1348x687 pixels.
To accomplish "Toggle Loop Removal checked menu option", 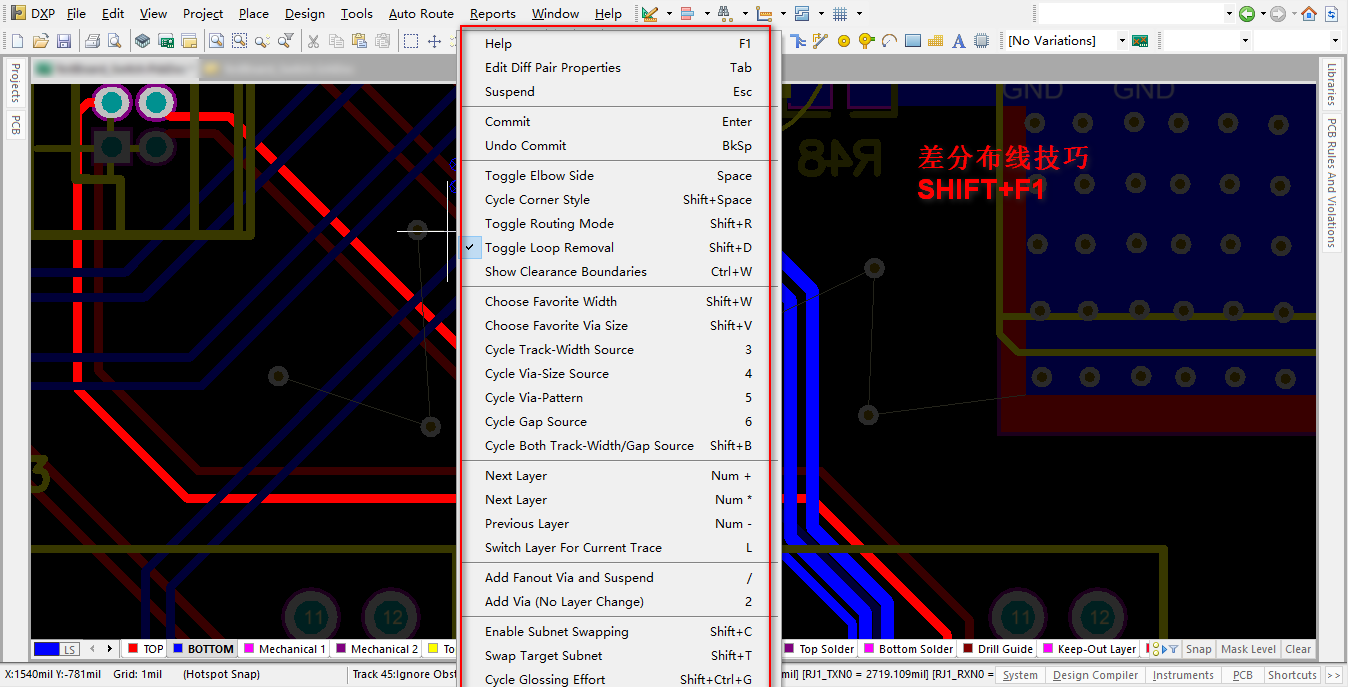I will [549, 248].
